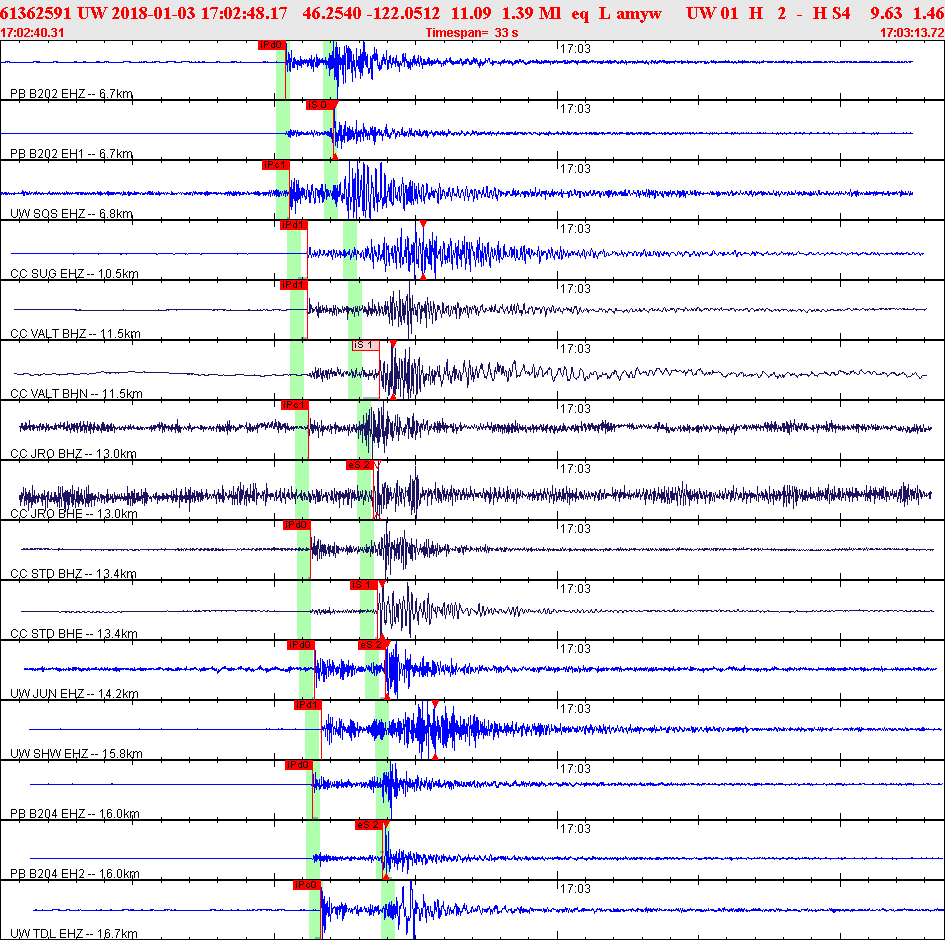This screenshot has height=940, width=945.
Task: Select the iS 1 flag on CC STD BHE
Action: (x=363, y=584)
